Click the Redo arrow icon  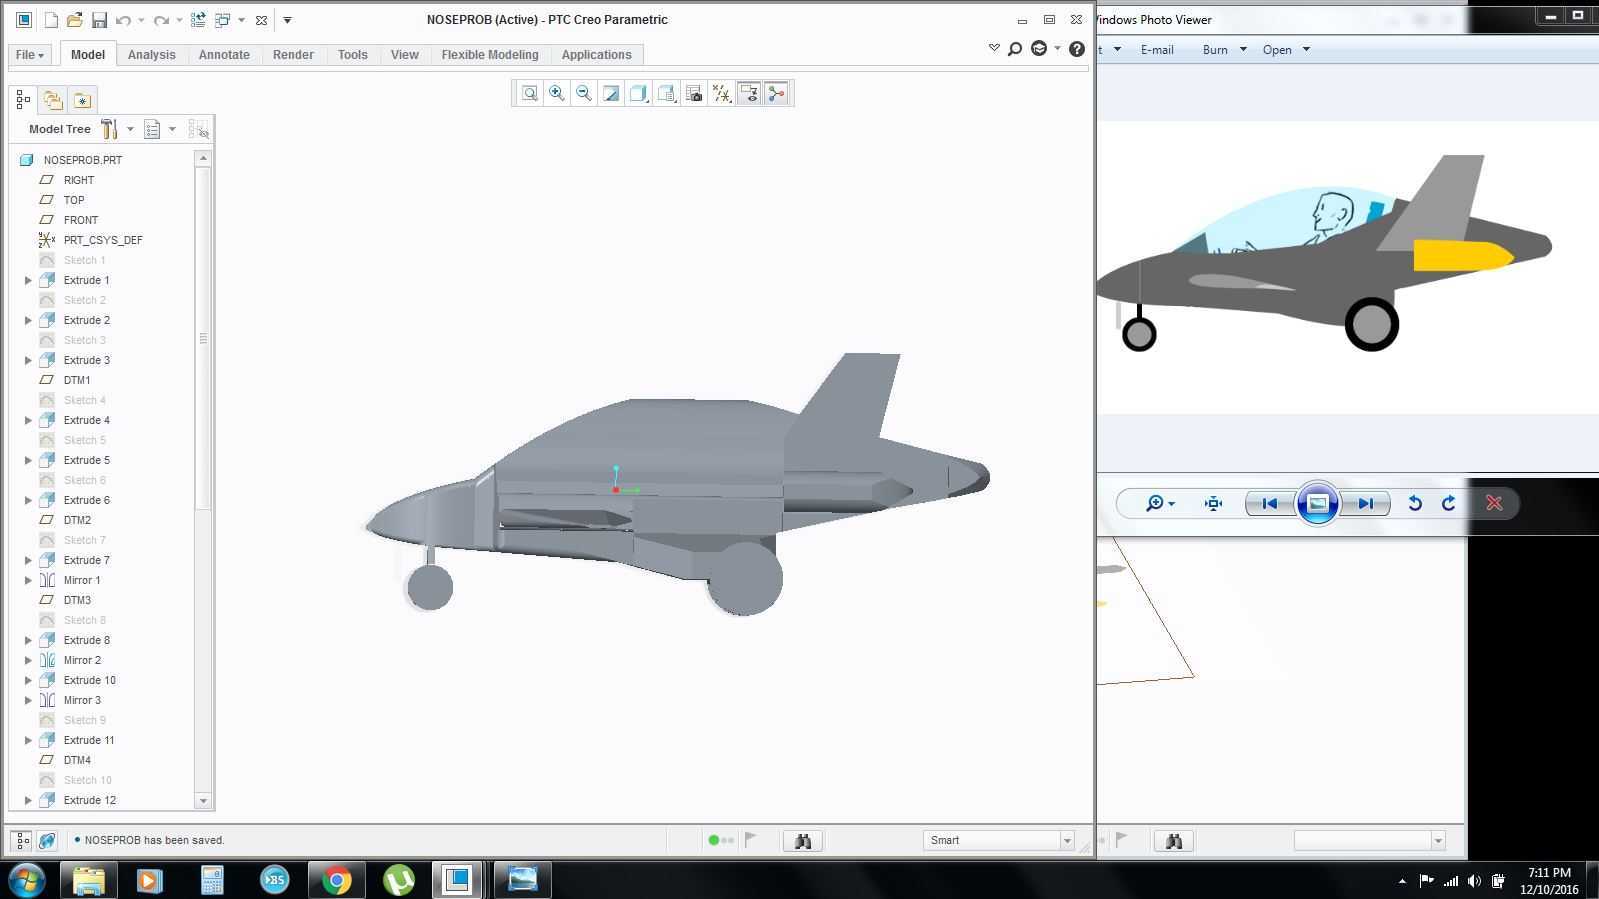point(161,20)
